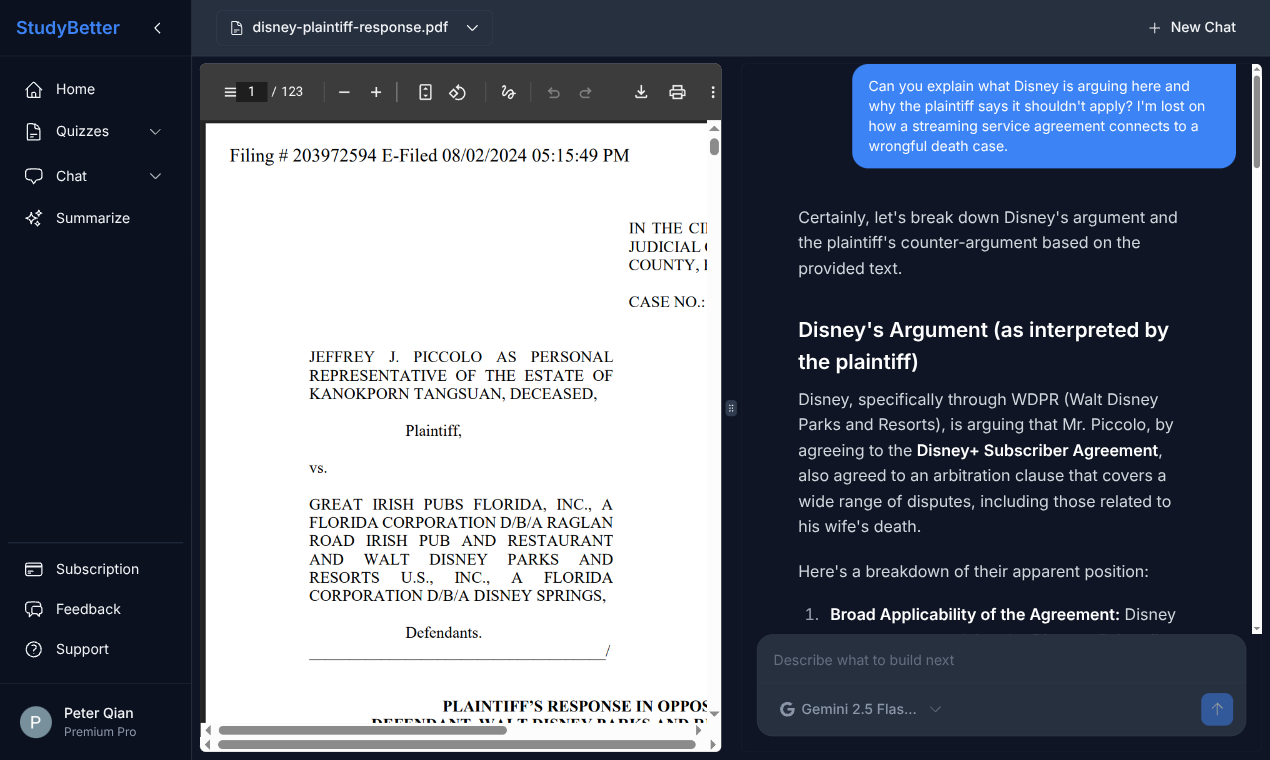Open the Summarize section
This screenshot has width=1270, height=760.
[x=92, y=218]
